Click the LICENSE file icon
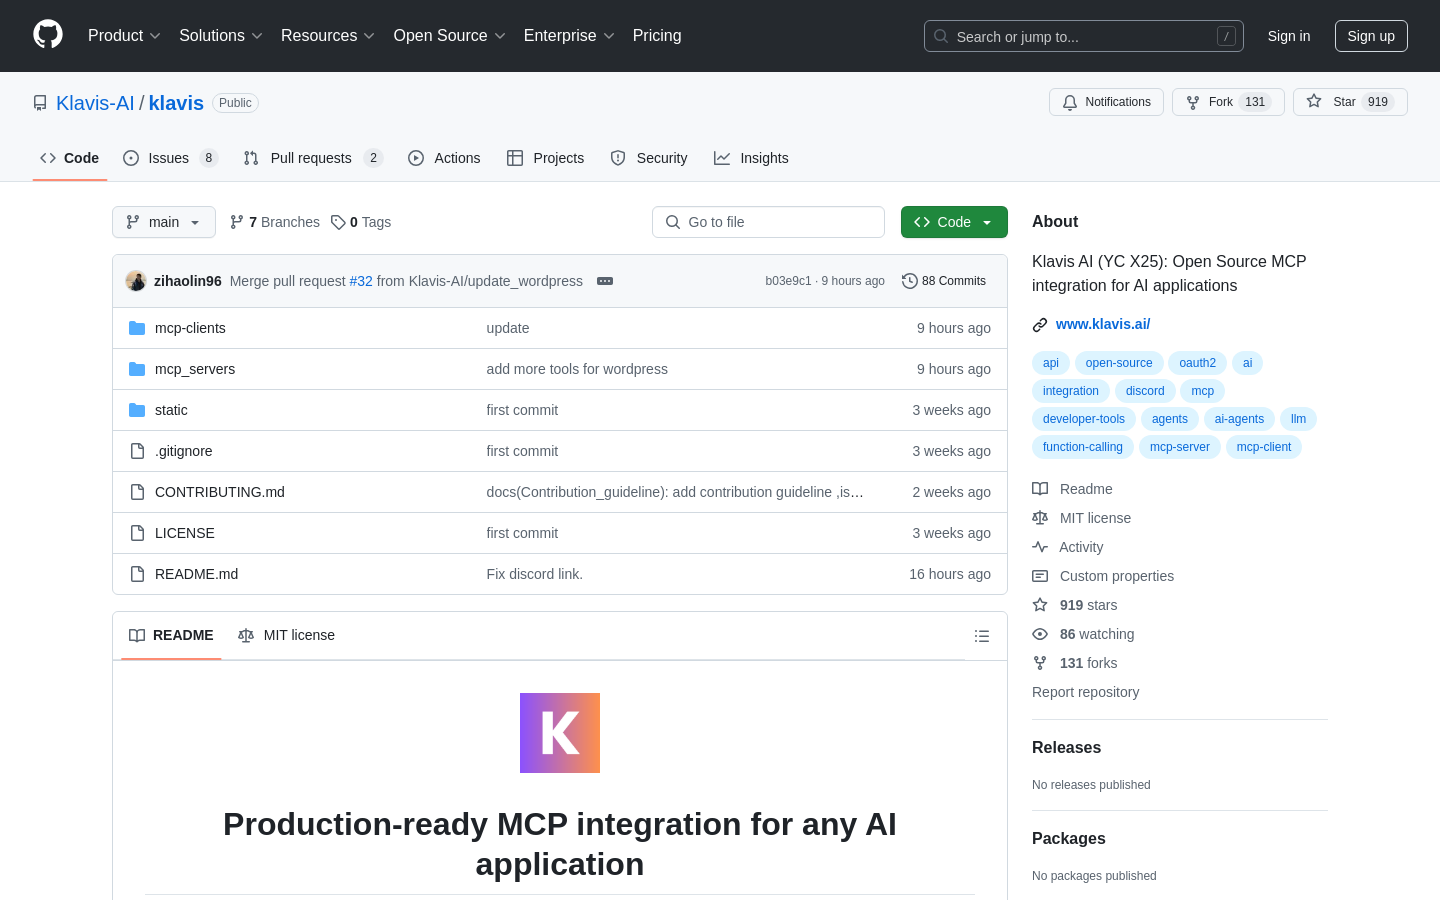This screenshot has height=900, width=1440. (137, 533)
